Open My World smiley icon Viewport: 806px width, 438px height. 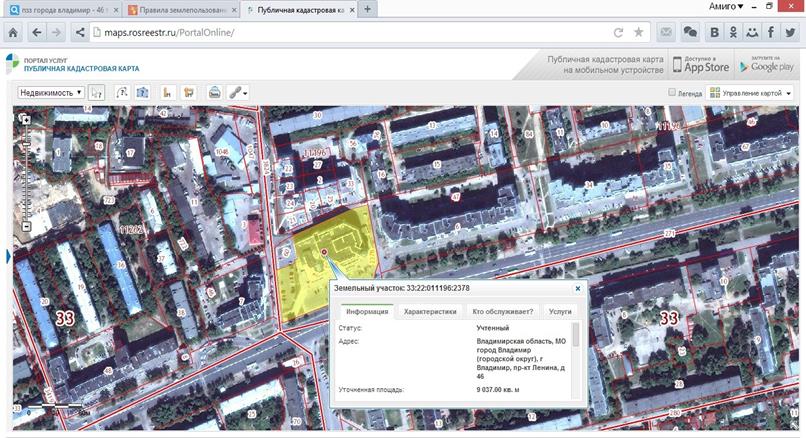pos(752,32)
